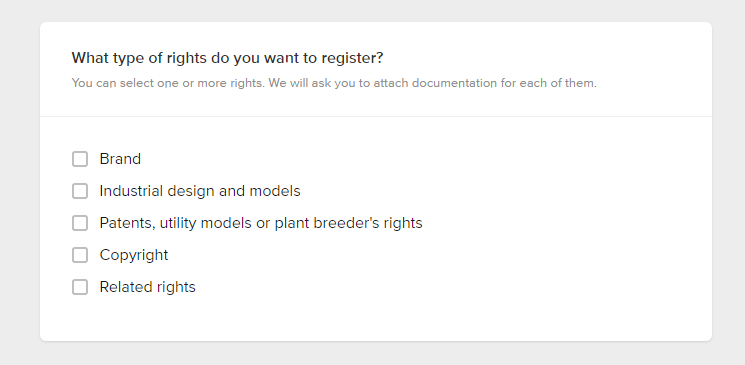
Task: Click the heading about type of rights
Action: 227,58
